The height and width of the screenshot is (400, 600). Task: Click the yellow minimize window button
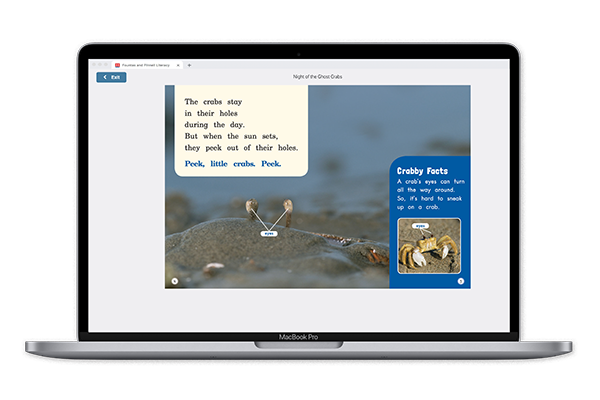pyautogui.click(x=99, y=64)
